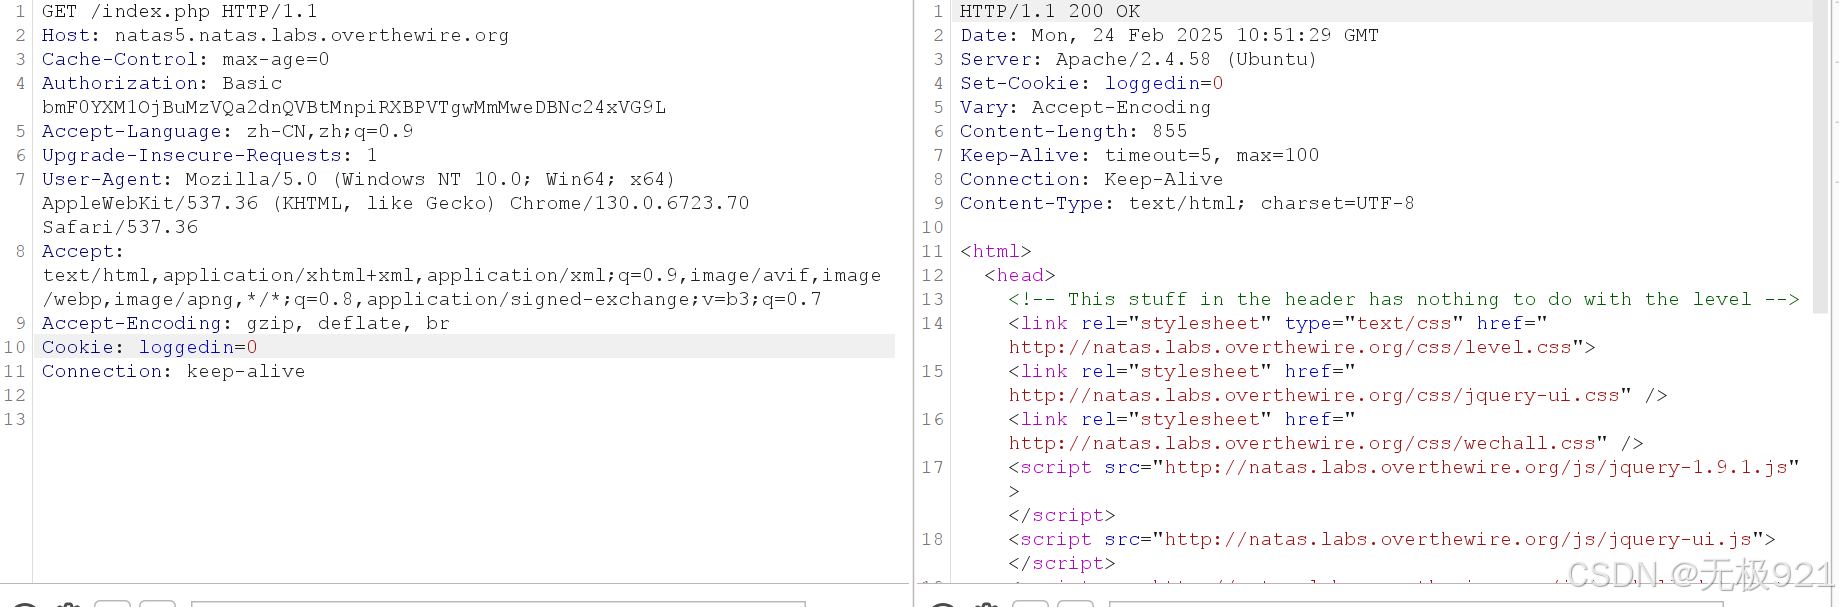Click the link tag on response line 16
Viewport: 1840px width, 607px height.
1182,419
